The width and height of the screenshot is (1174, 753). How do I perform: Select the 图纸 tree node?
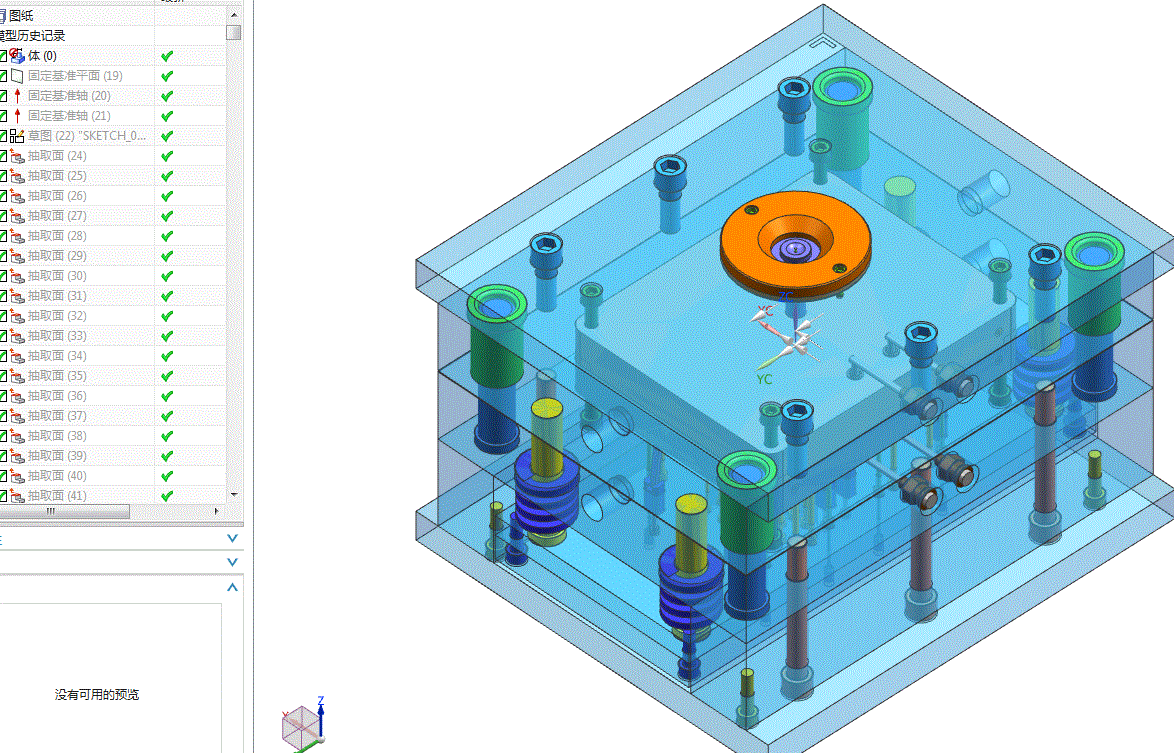21,15
